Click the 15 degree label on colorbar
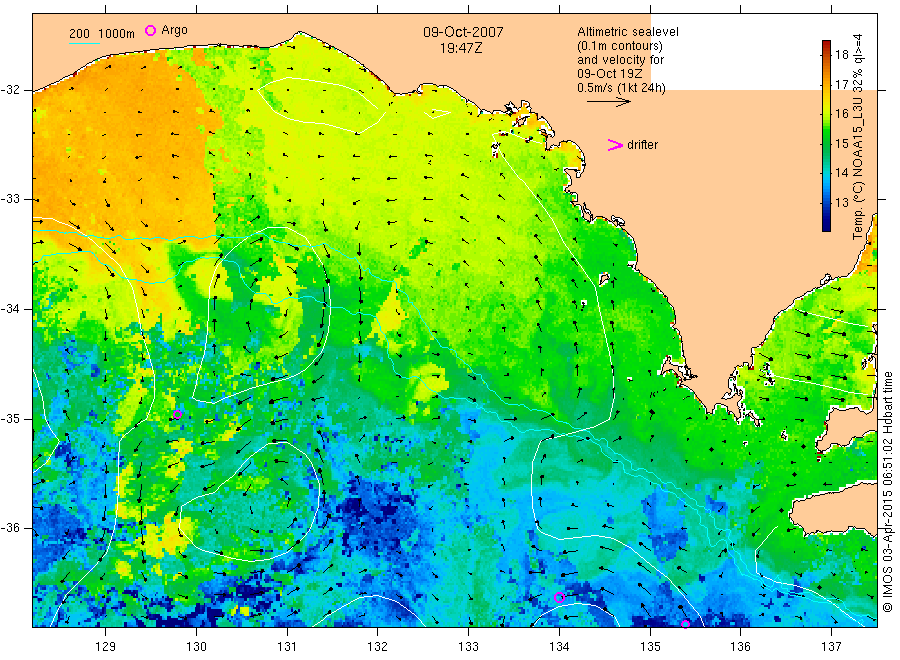Image resolution: width=900 pixels, height=660 pixels. (841, 143)
